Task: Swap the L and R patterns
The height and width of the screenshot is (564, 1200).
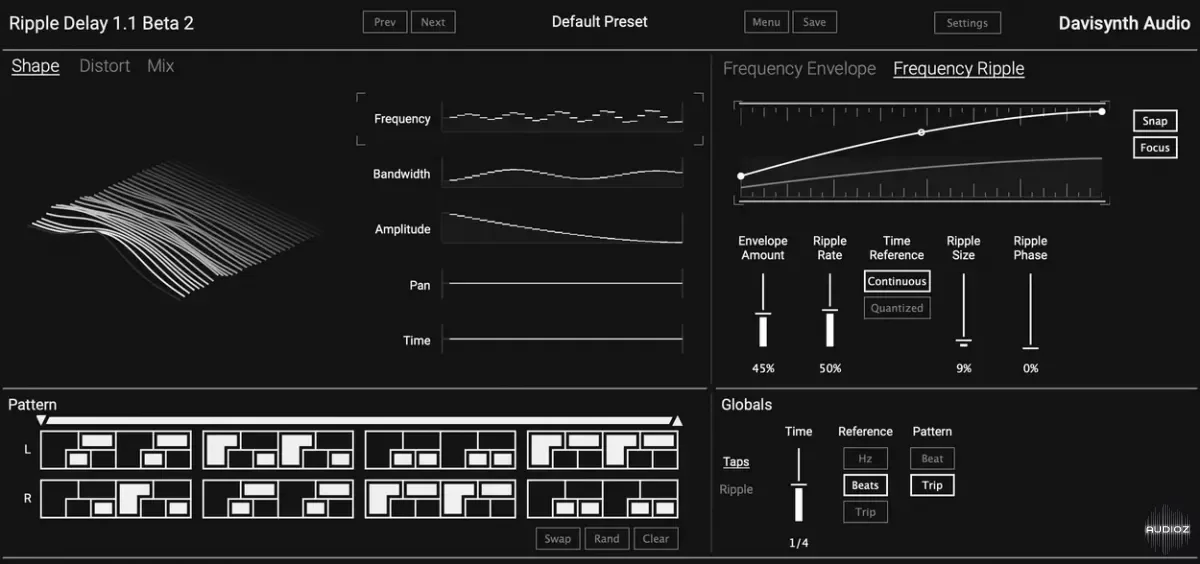Action: coord(558,539)
